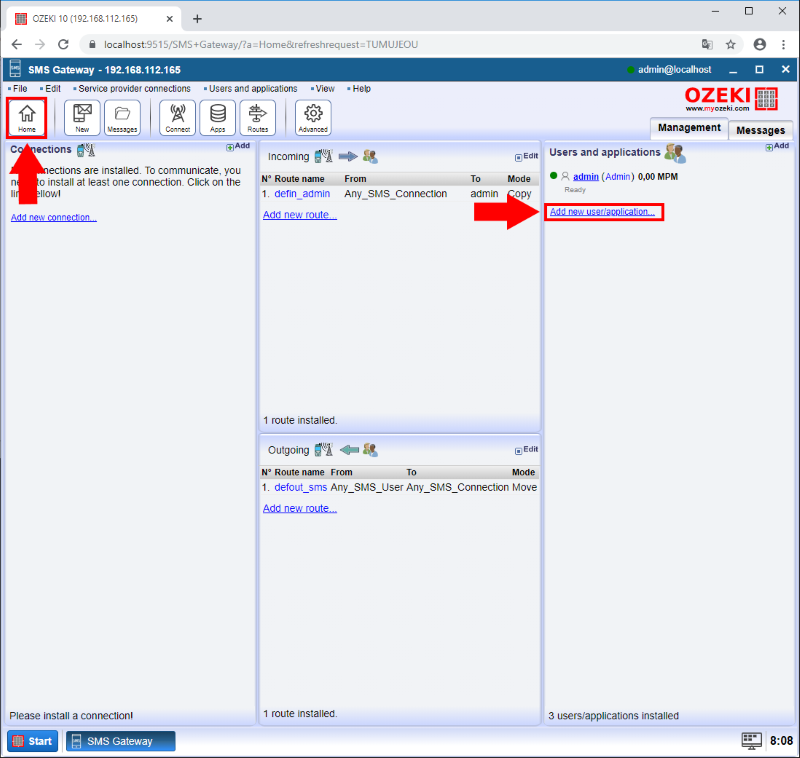800x758 pixels.
Task: Click admin@localhost account label
Action: pos(674,69)
